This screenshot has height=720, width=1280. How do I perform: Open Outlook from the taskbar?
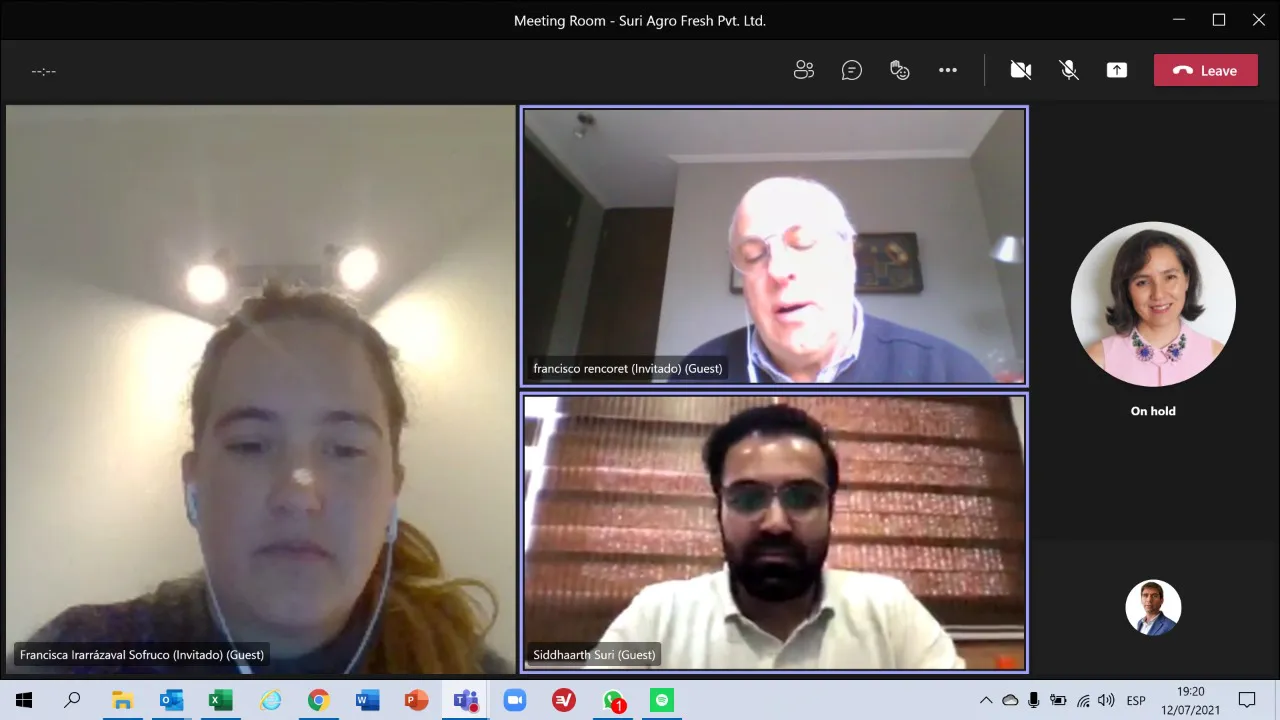pos(172,700)
